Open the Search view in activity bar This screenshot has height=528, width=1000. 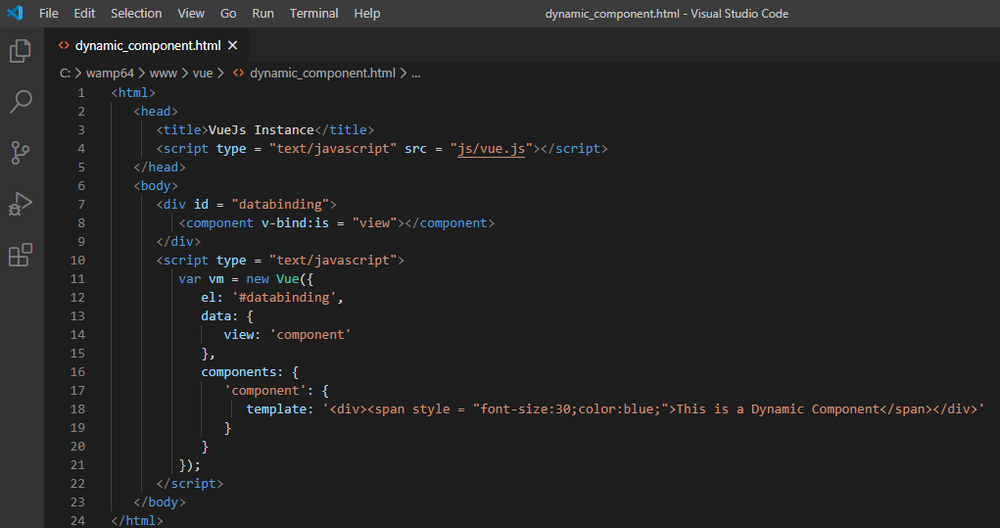point(20,102)
